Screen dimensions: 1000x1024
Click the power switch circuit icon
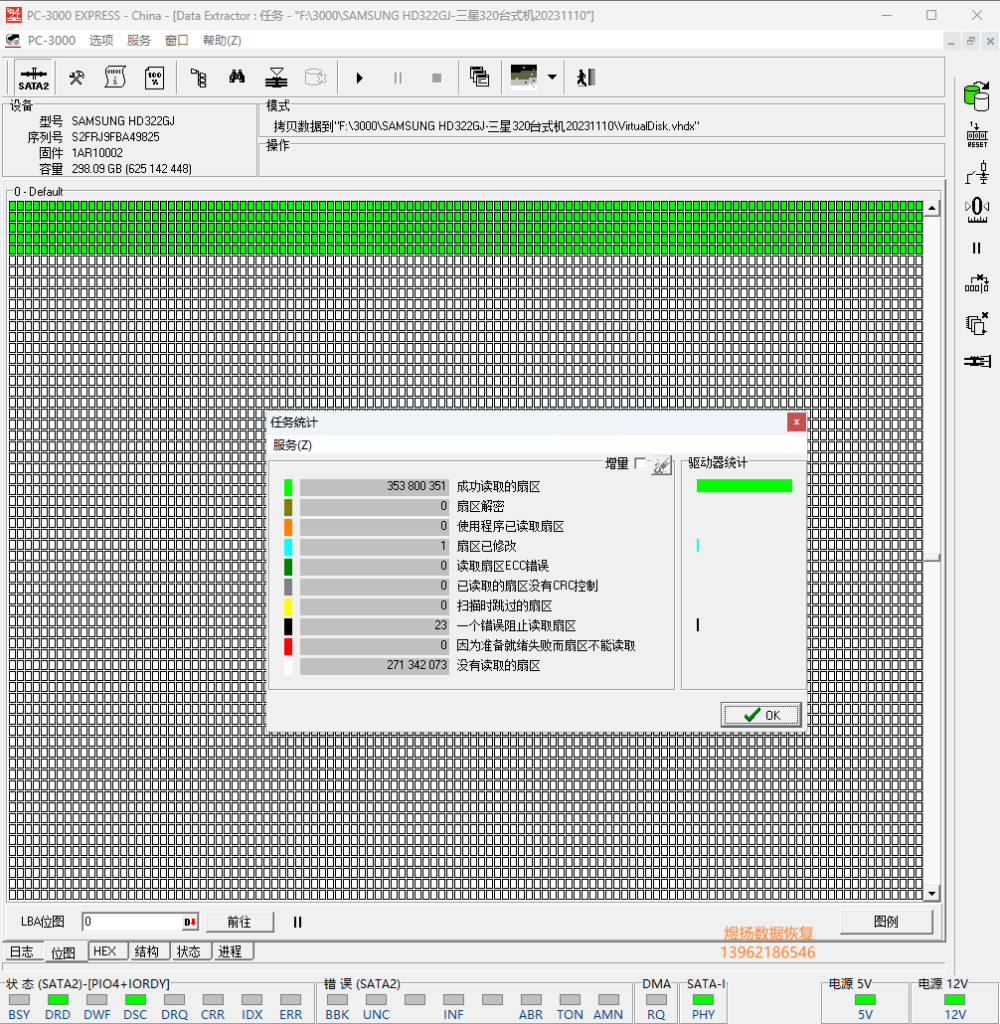977,173
